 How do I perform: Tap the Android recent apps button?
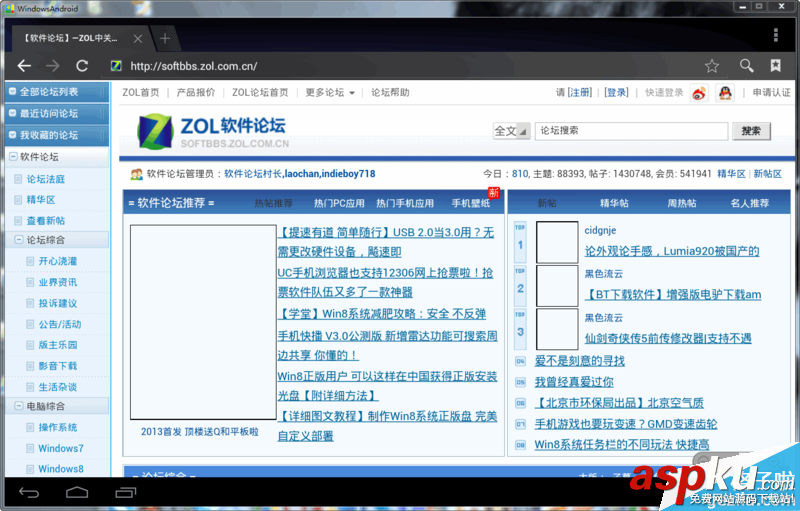point(126,493)
